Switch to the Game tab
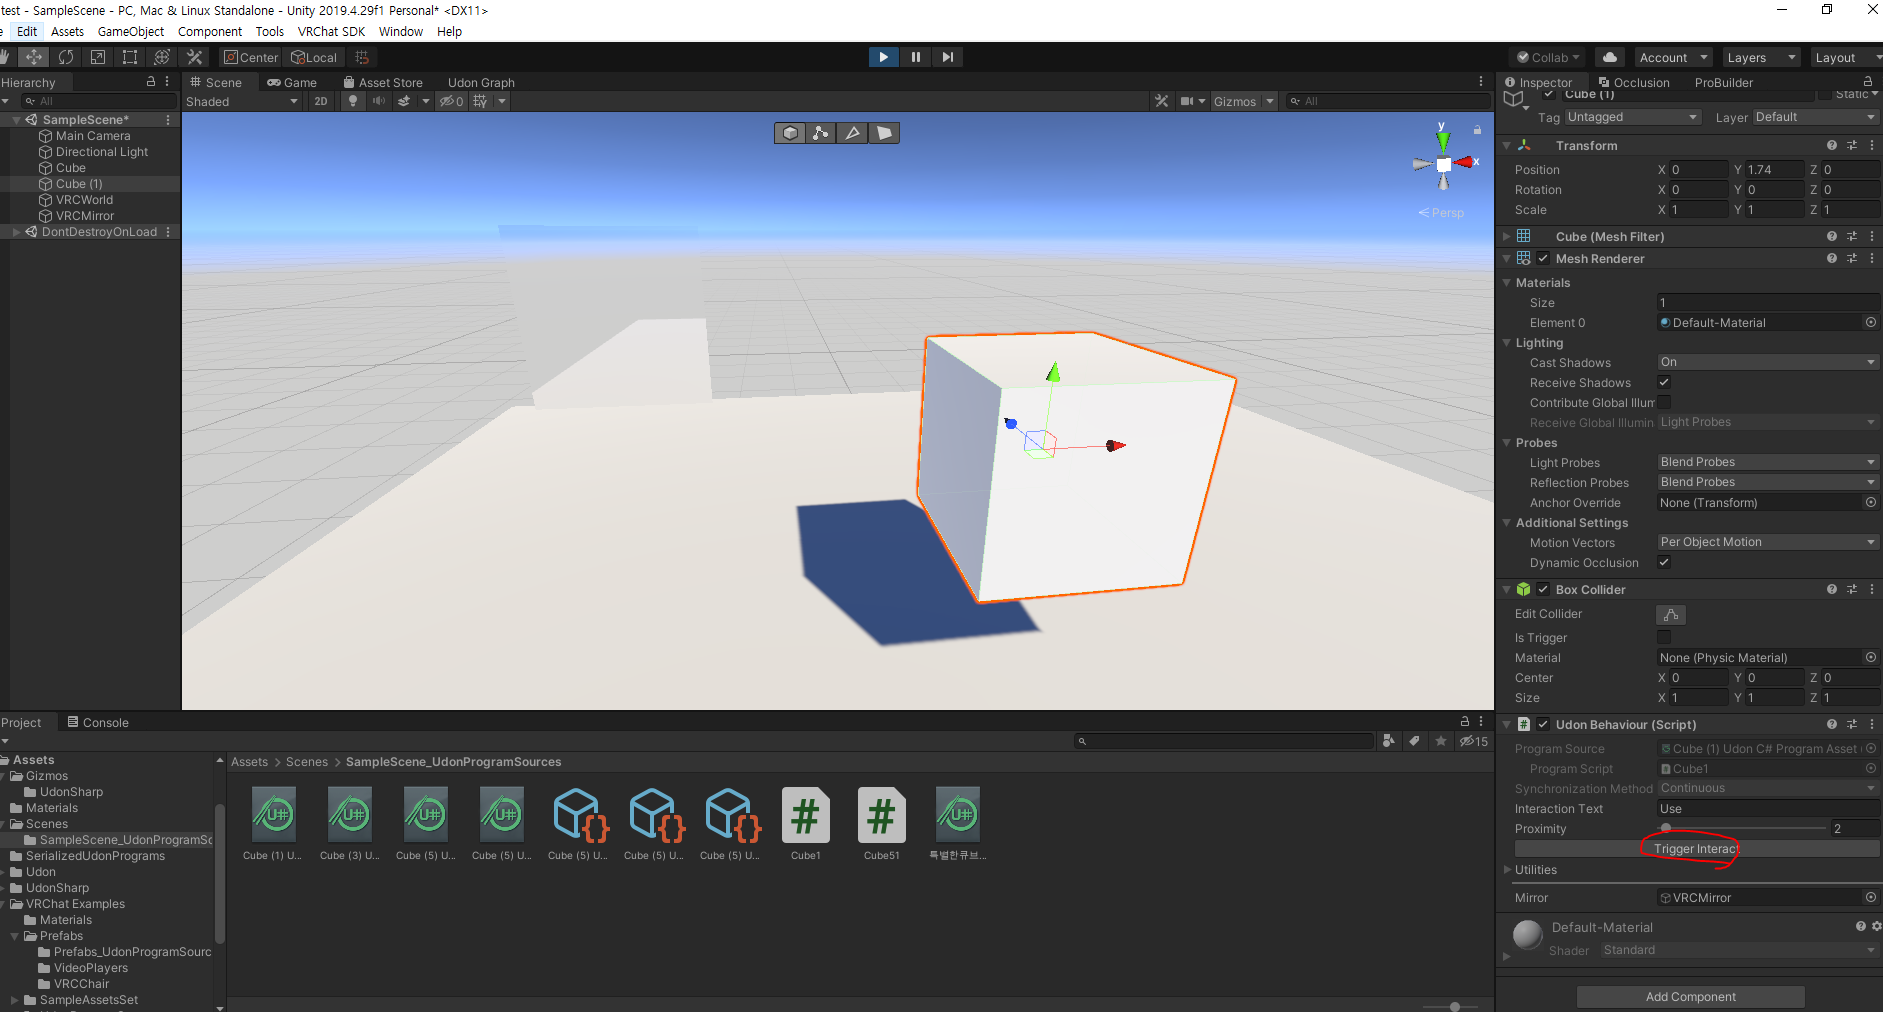 tap(292, 82)
